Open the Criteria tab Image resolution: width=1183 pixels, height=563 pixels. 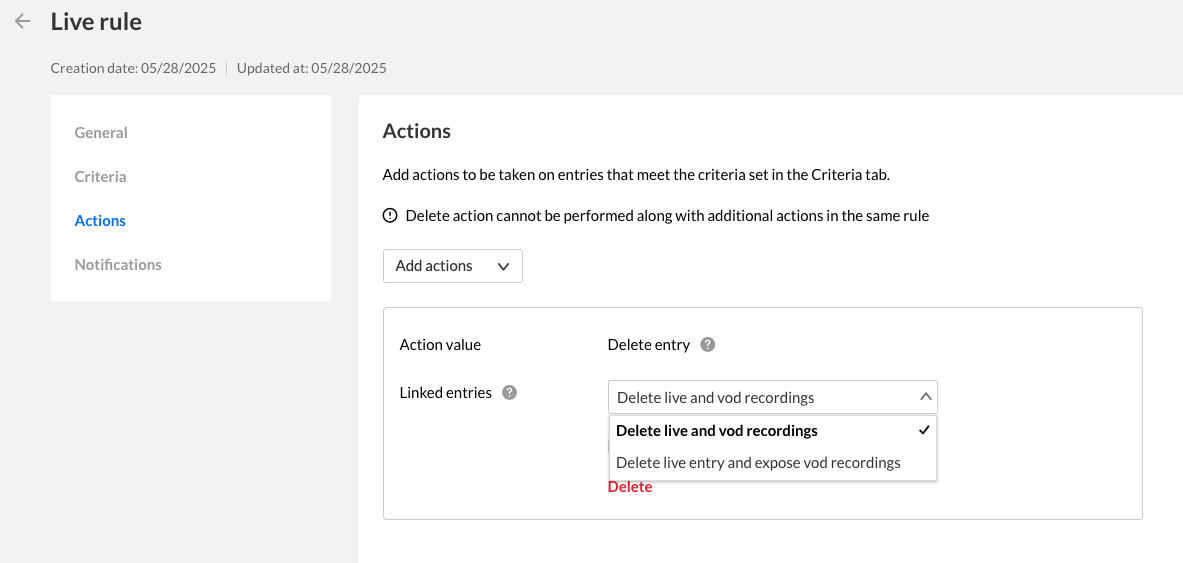click(100, 177)
